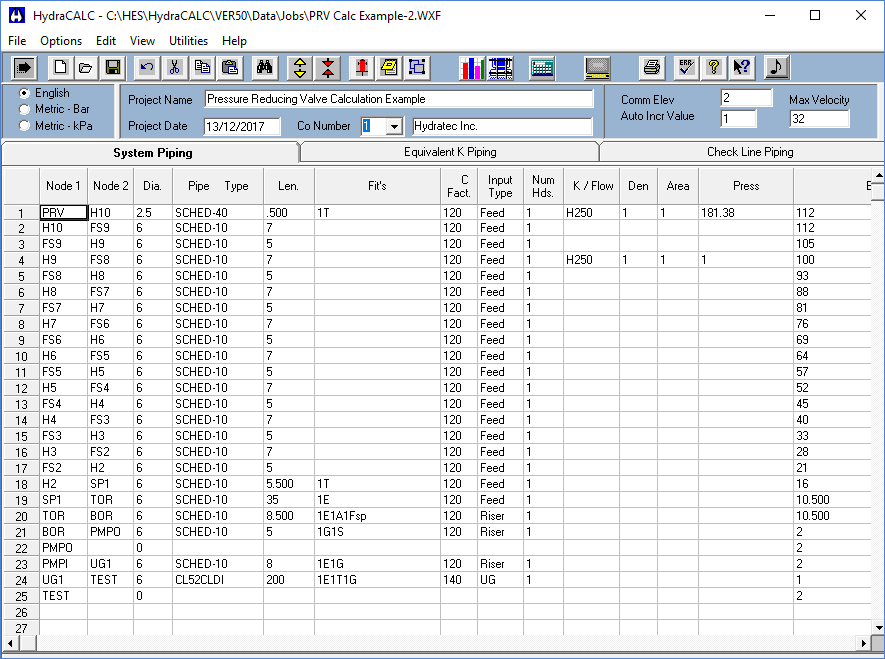Image resolution: width=885 pixels, height=659 pixels.
Task: Select the CL52CLDI pipe type cell
Action: pos(218,580)
